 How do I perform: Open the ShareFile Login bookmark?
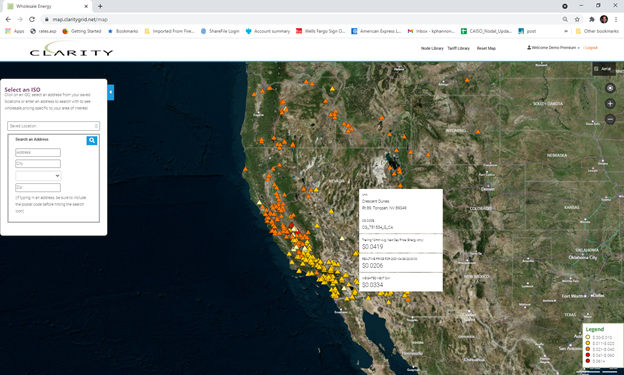pos(220,31)
